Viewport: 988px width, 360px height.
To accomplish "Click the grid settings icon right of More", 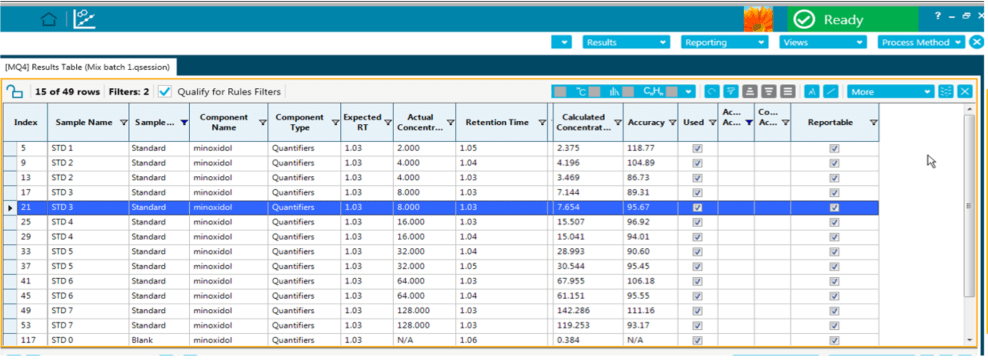I will (x=945, y=92).
